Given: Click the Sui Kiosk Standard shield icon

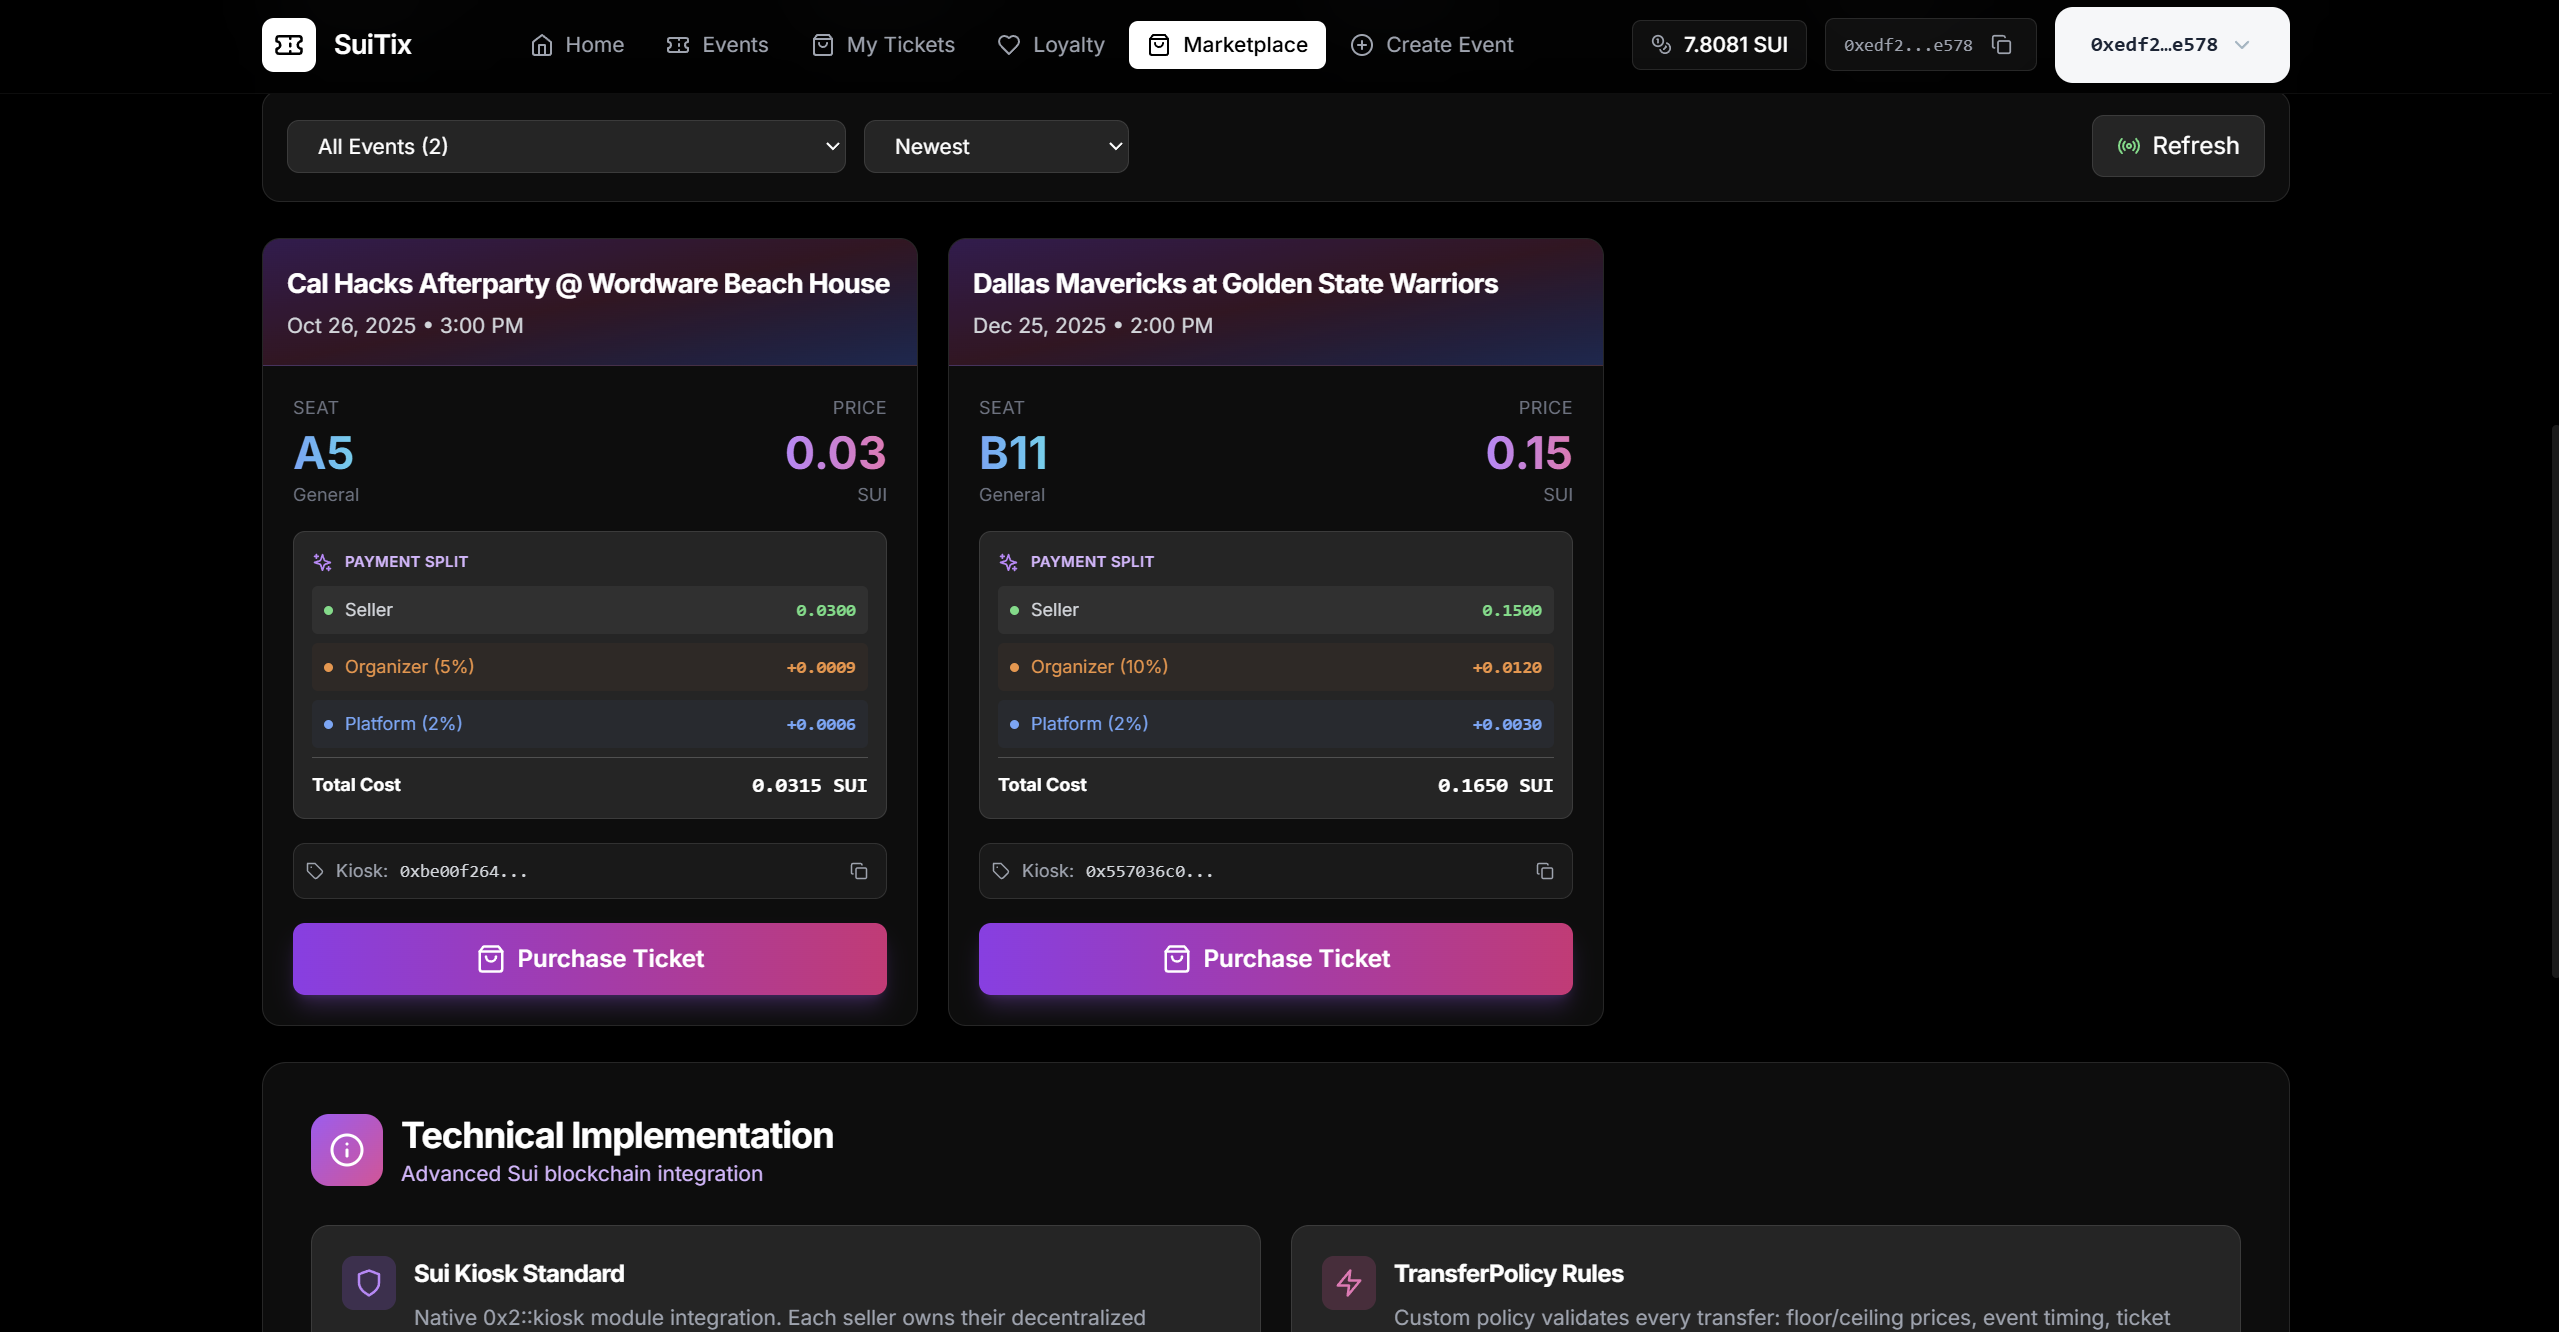Looking at the screenshot, I should coord(368,1282).
